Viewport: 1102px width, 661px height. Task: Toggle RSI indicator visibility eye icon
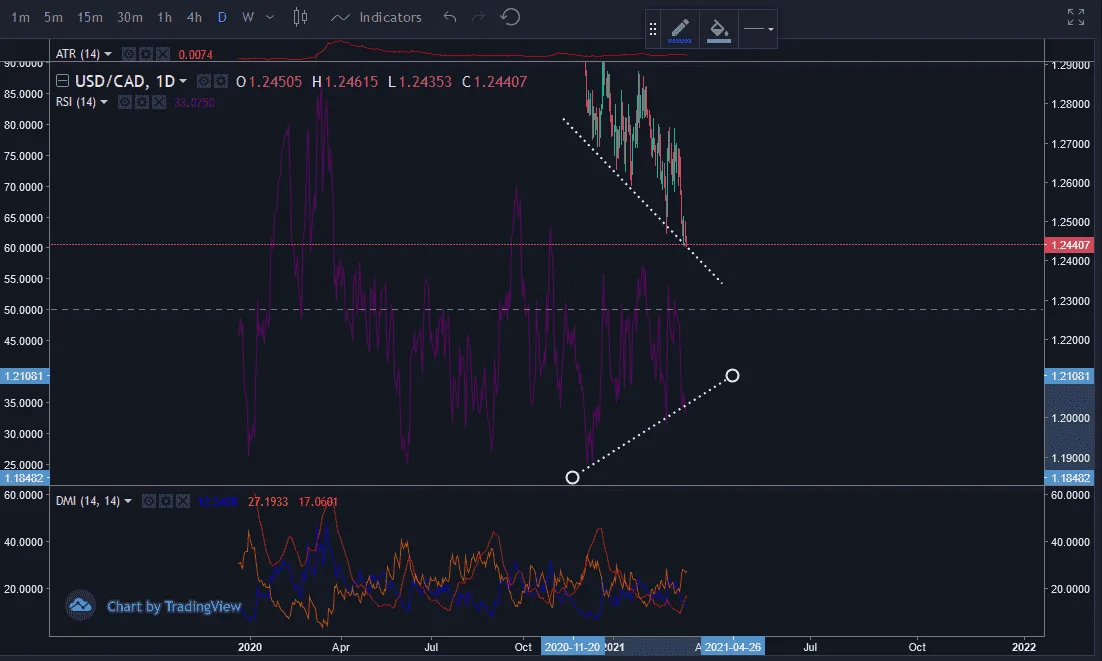pyautogui.click(x=125, y=103)
